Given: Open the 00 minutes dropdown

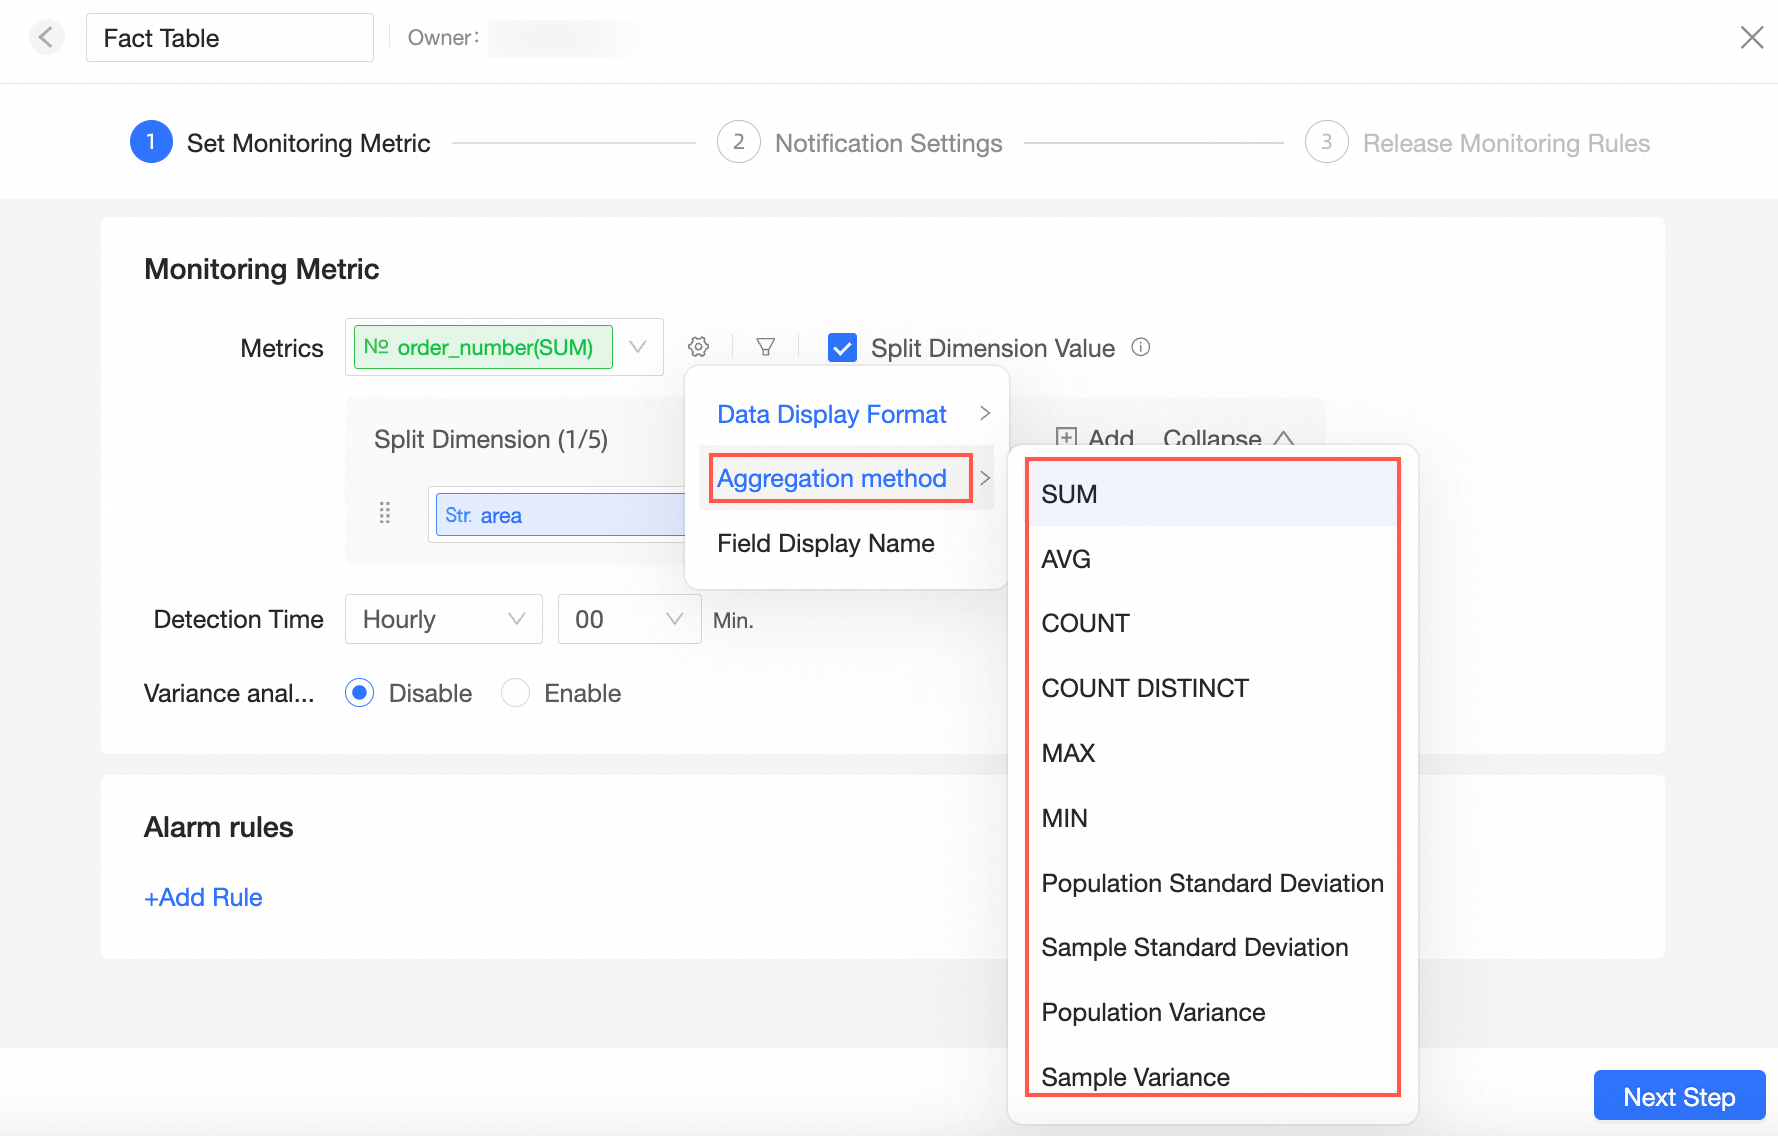Looking at the screenshot, I should pos(629,619).
